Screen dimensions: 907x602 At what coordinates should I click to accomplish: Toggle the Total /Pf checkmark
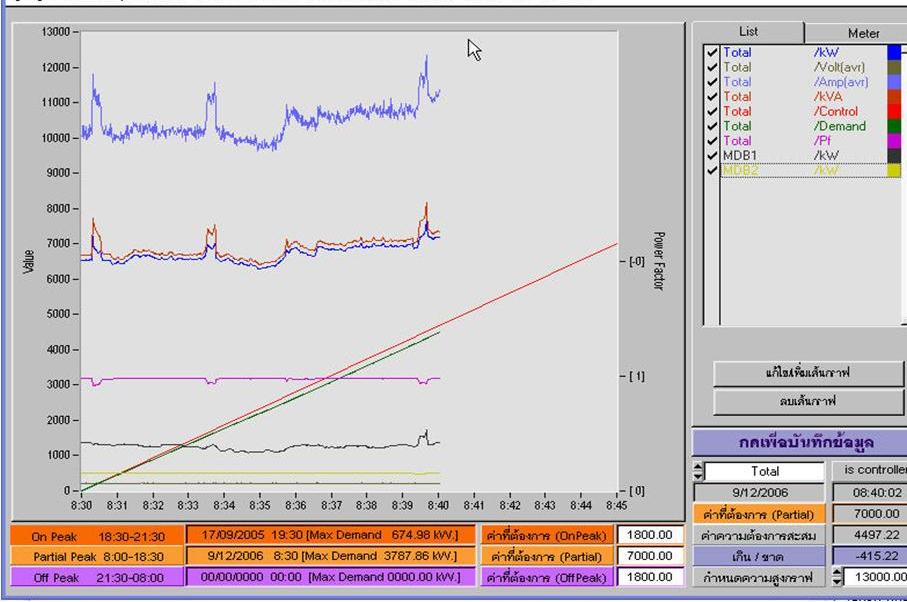pyautogui.click(x=712, y=142)
